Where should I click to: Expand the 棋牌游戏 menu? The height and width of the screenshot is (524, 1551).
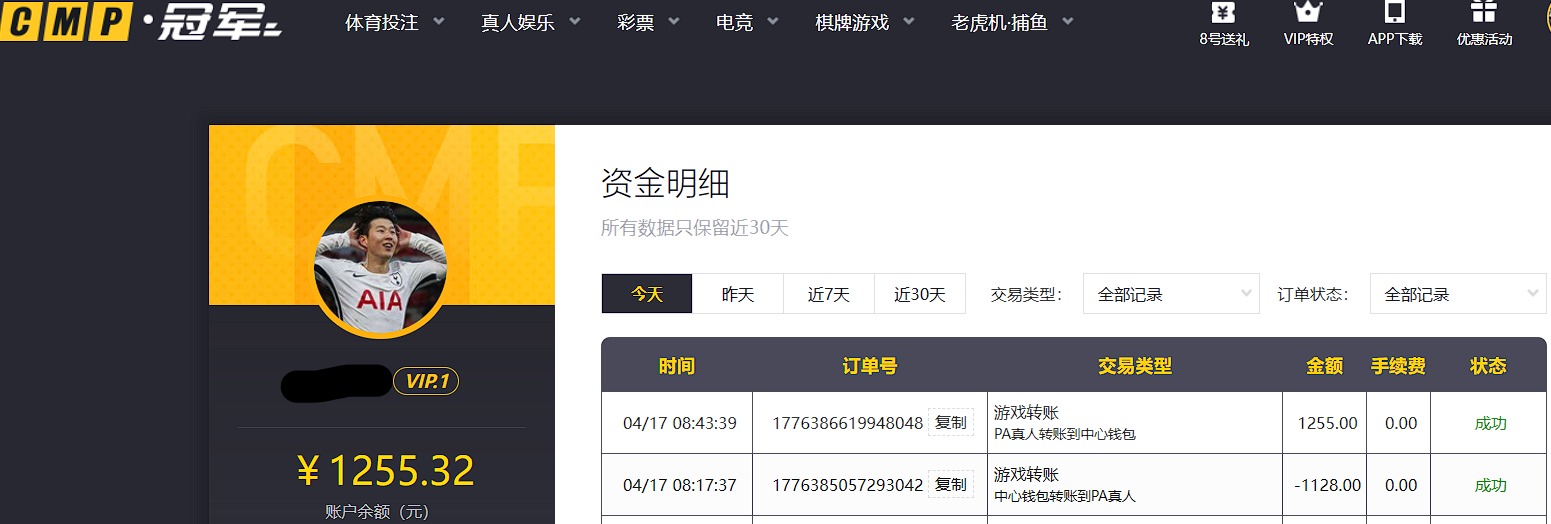[865, 22]
